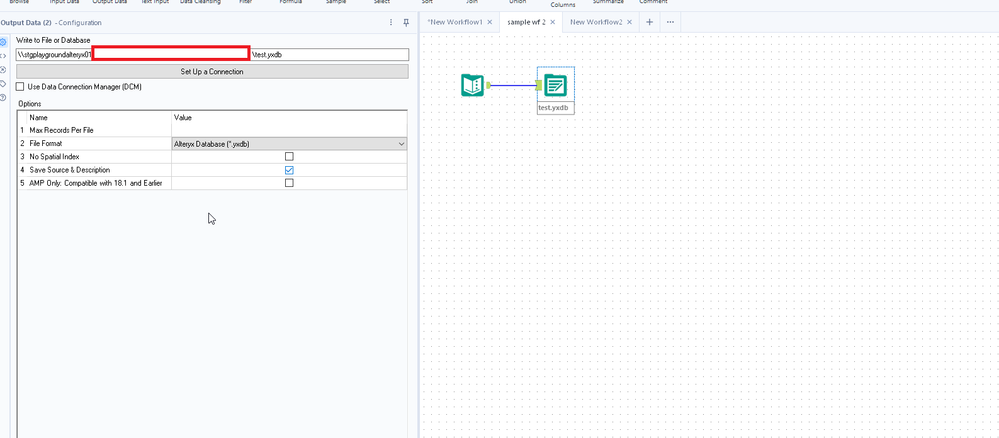Viewport: 999px width, 438px height.
Task: Open the File Format dropdown
Action: (x=289, y=144)
